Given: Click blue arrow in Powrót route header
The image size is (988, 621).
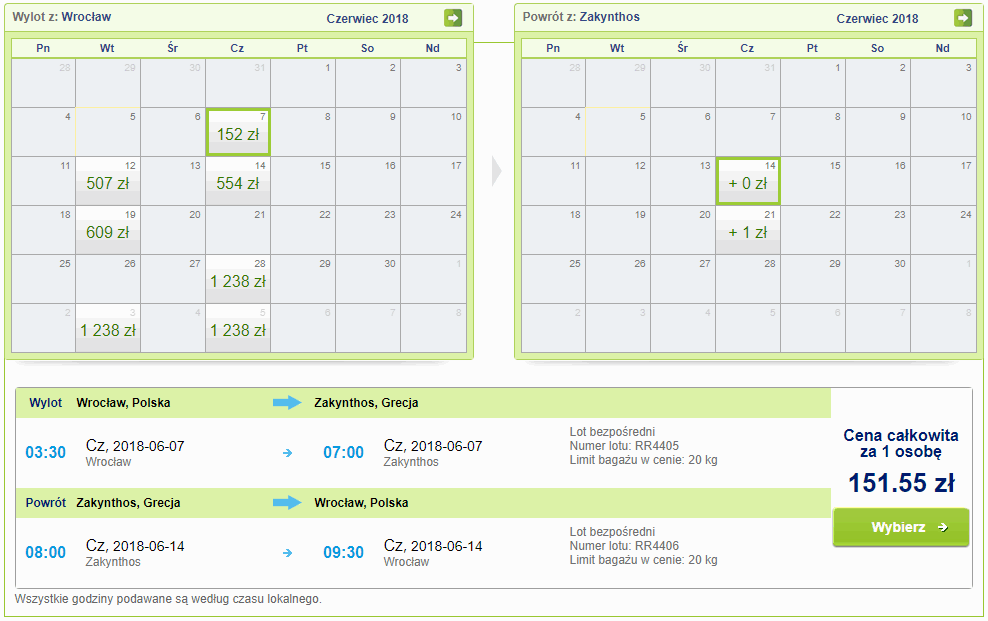Looking at the screenshot, I should [x=287, y=502].
